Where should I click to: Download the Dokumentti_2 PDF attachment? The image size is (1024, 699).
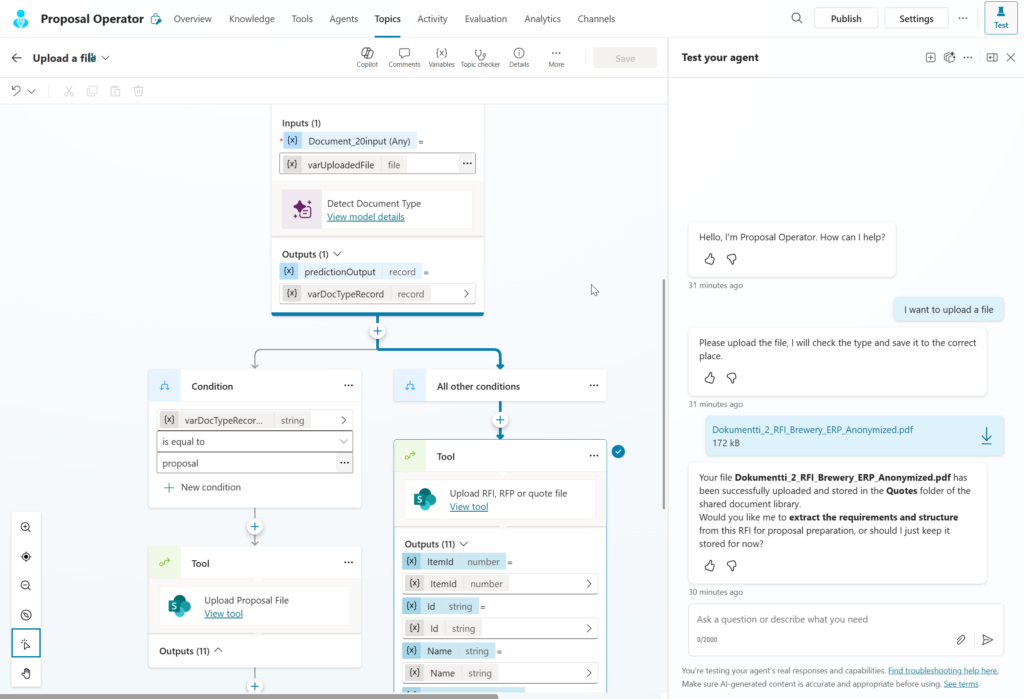(986, 436)
